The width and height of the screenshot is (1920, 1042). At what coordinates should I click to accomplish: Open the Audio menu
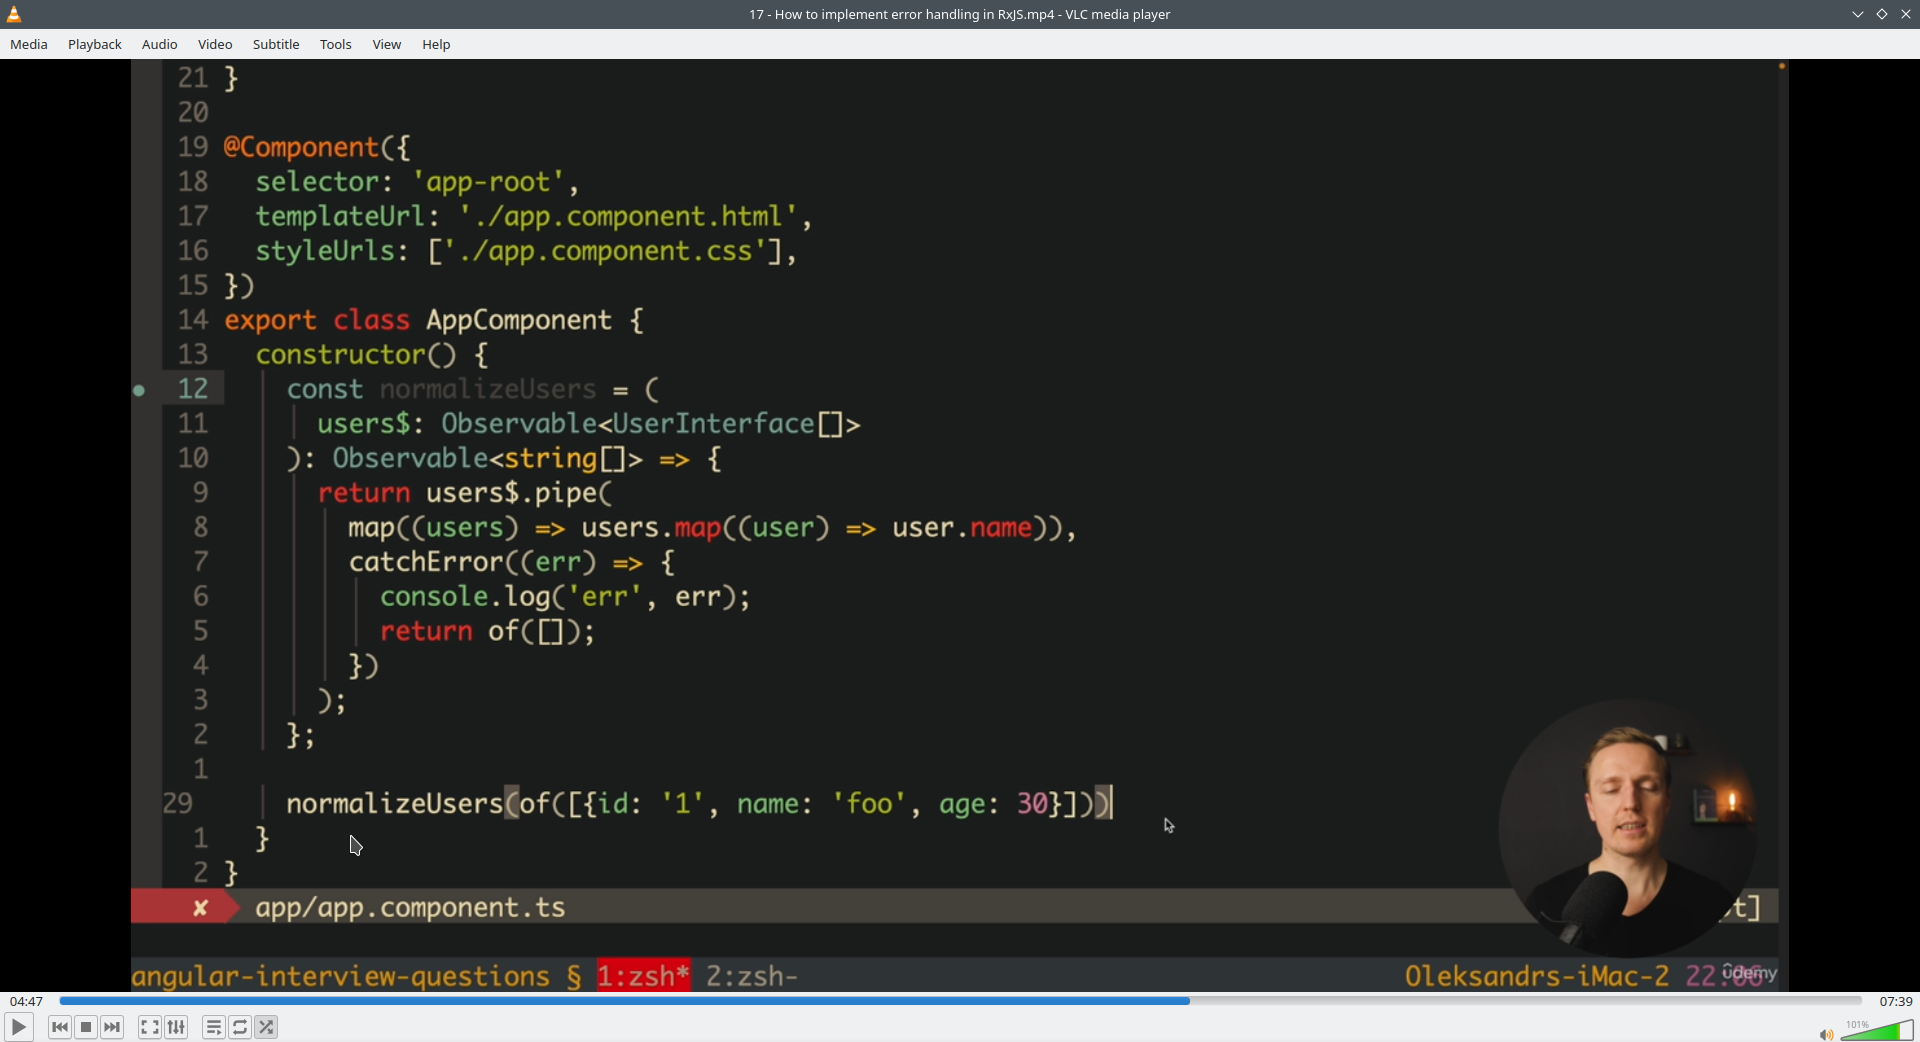[x=160, y=44]
